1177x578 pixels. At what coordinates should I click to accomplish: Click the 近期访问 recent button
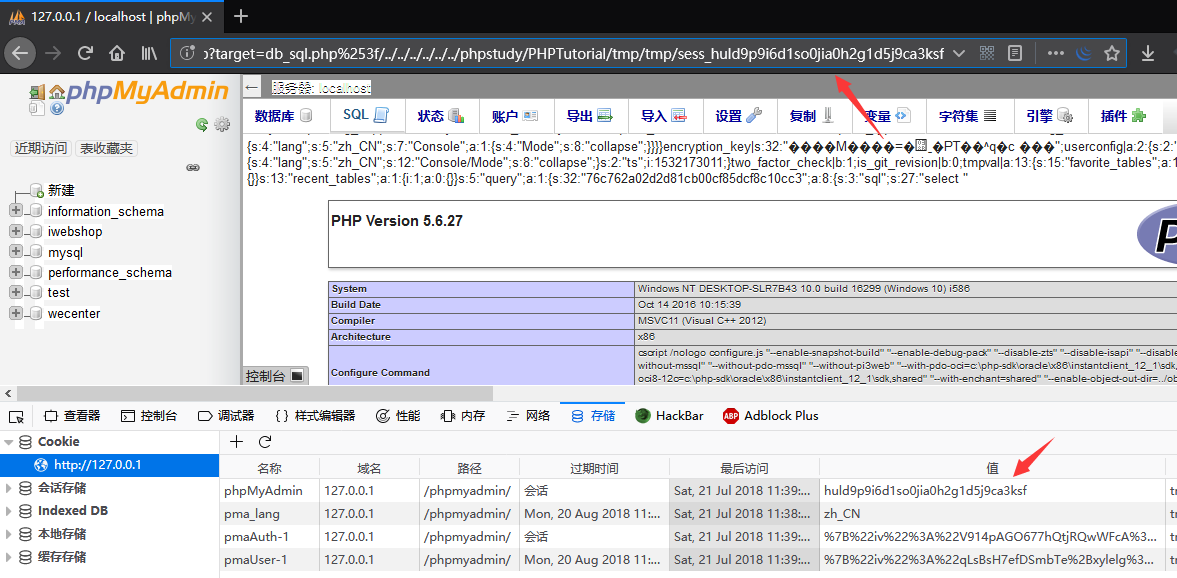coord(41,149)
